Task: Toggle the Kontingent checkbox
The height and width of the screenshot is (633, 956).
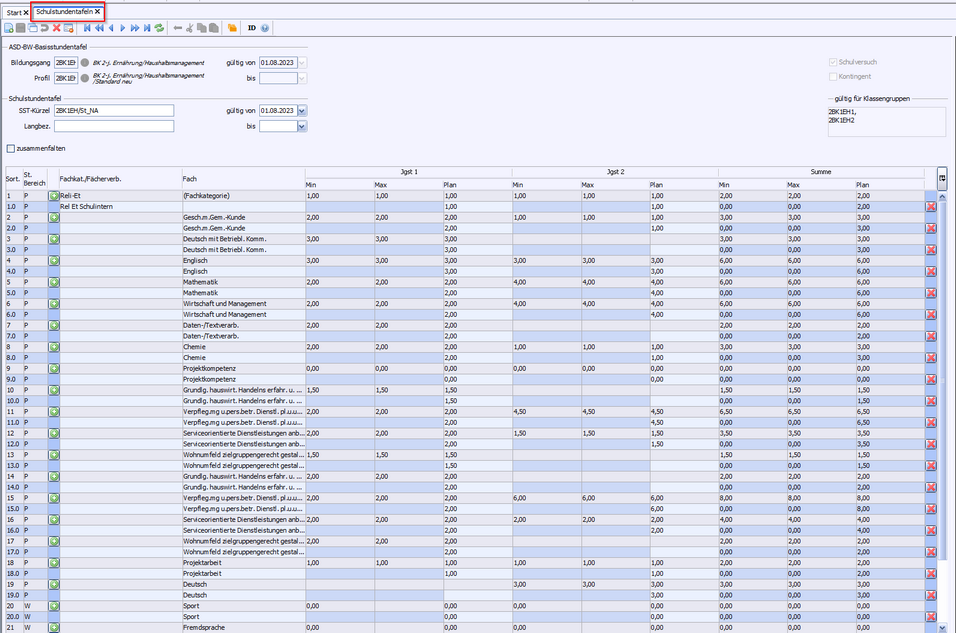Action: (833, 77)
